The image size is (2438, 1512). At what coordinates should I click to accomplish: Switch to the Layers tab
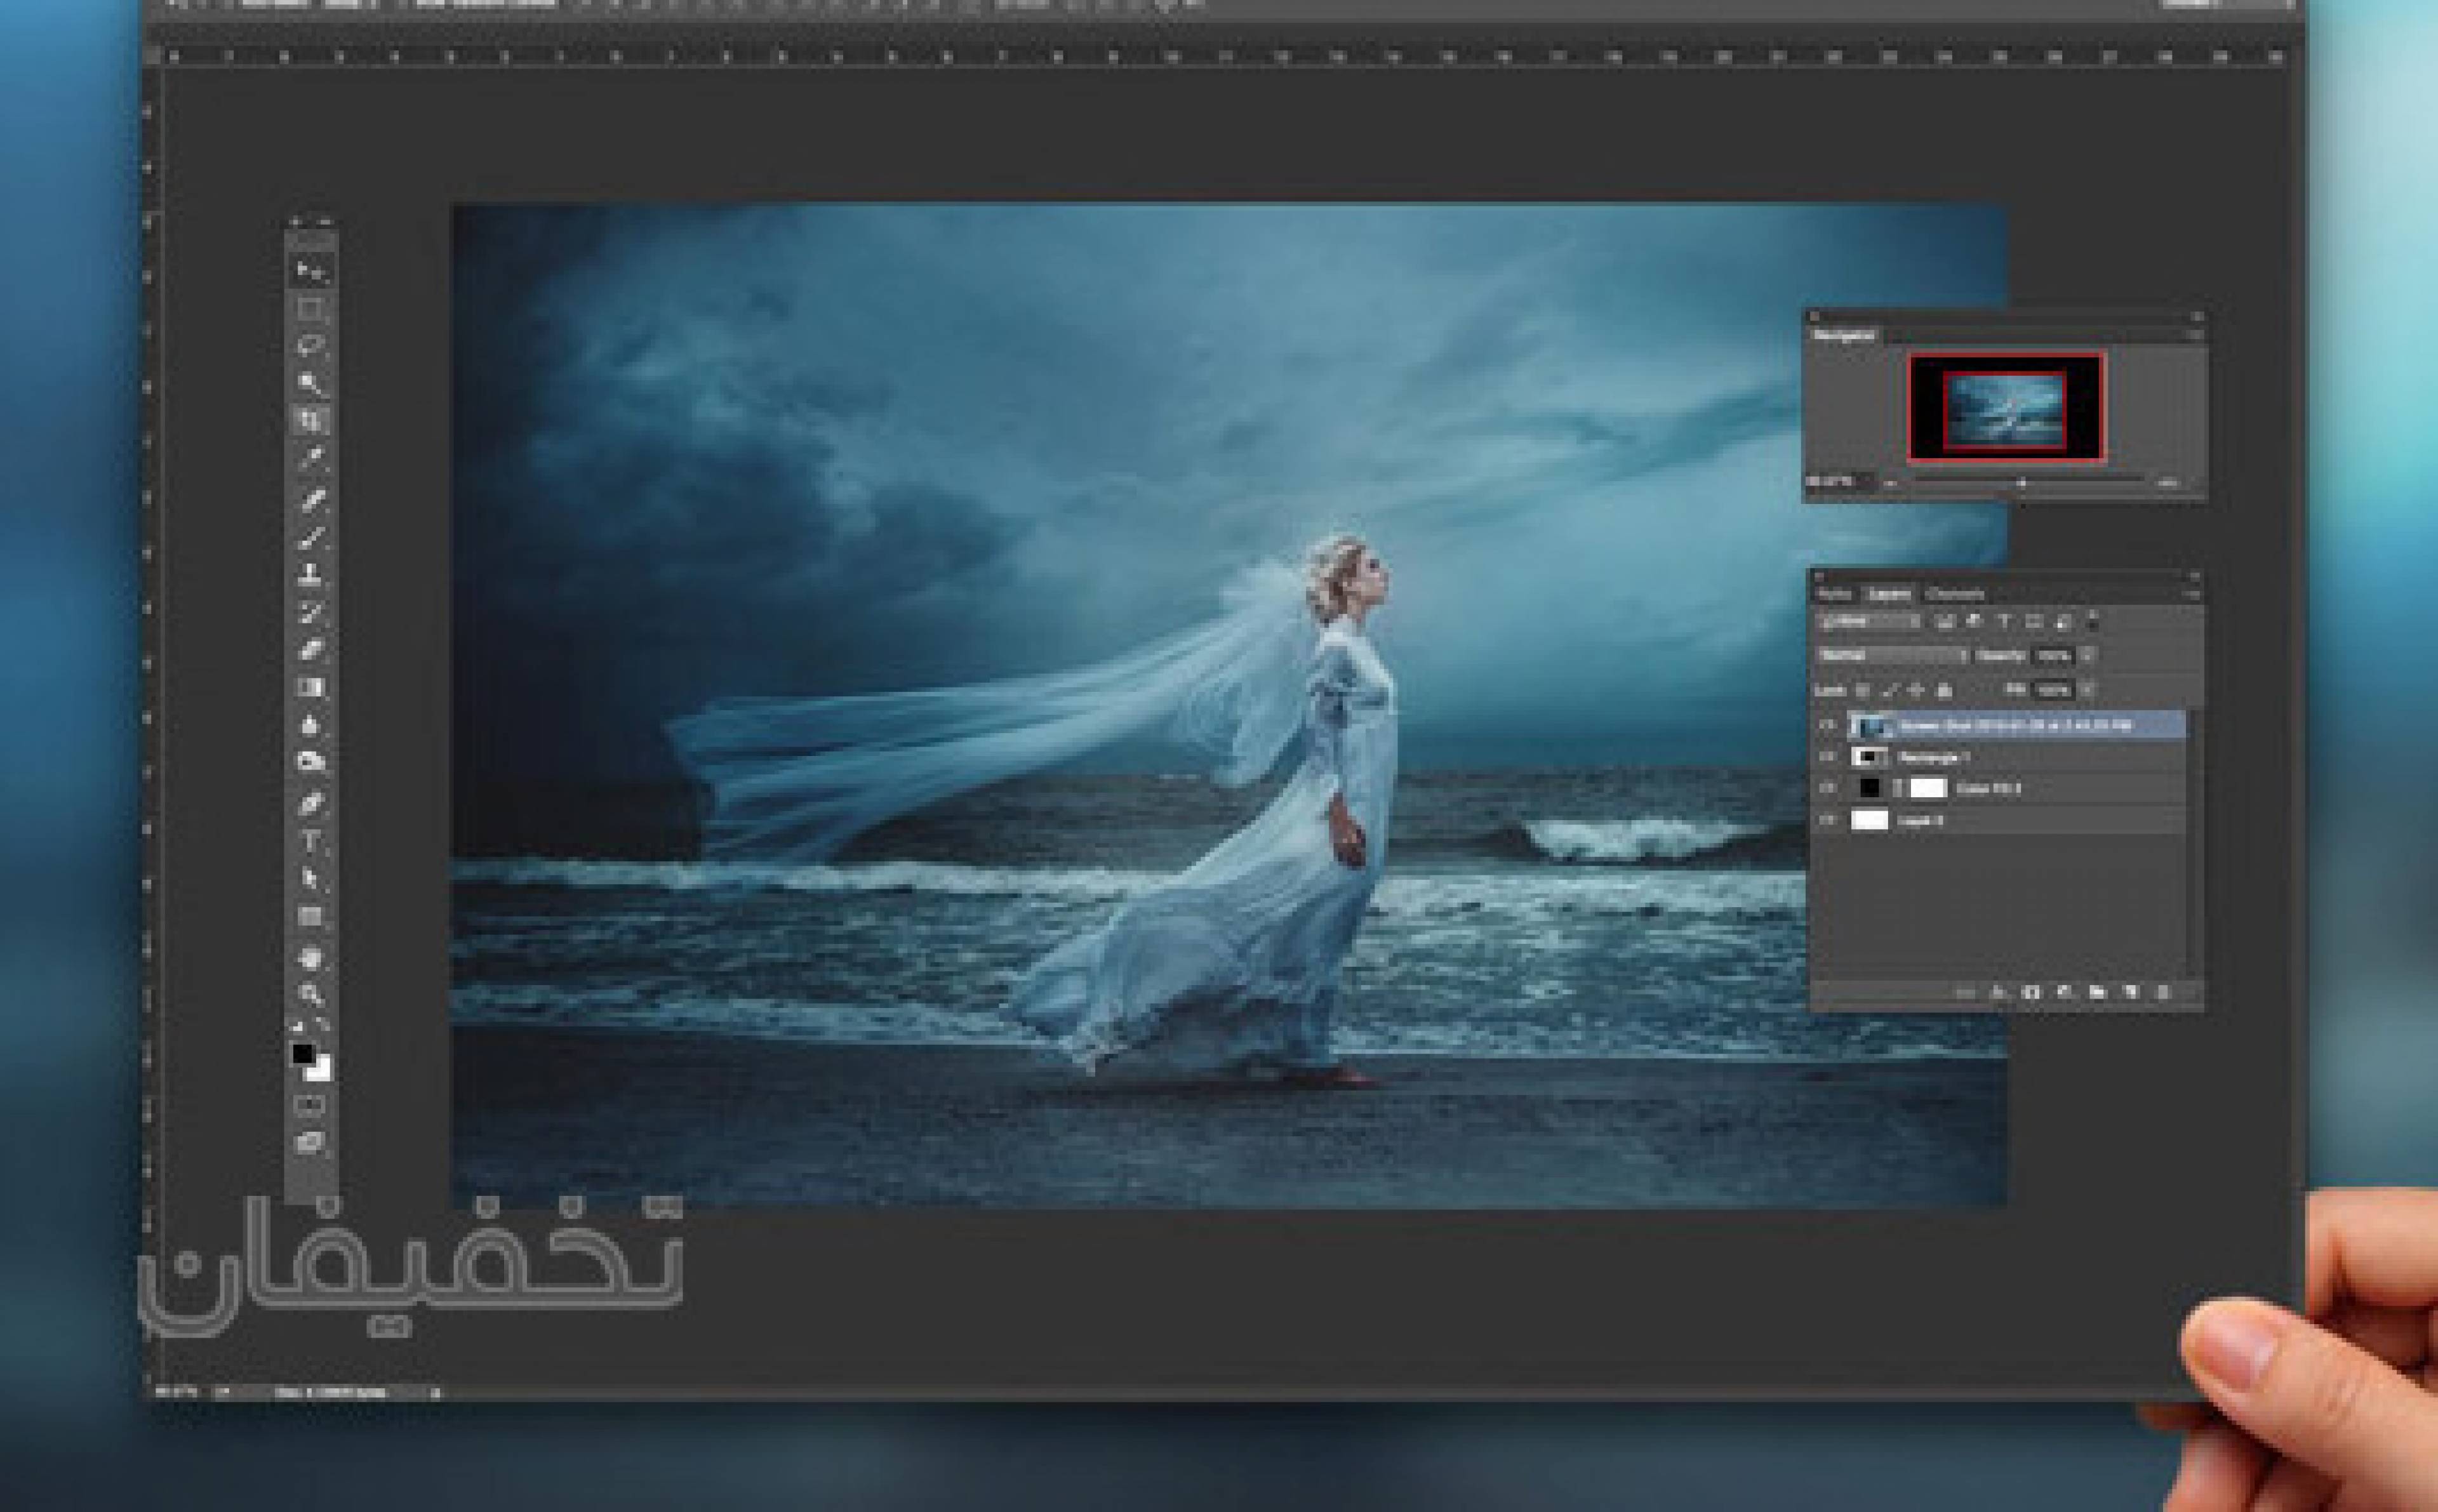click(x=1889, y=594)
